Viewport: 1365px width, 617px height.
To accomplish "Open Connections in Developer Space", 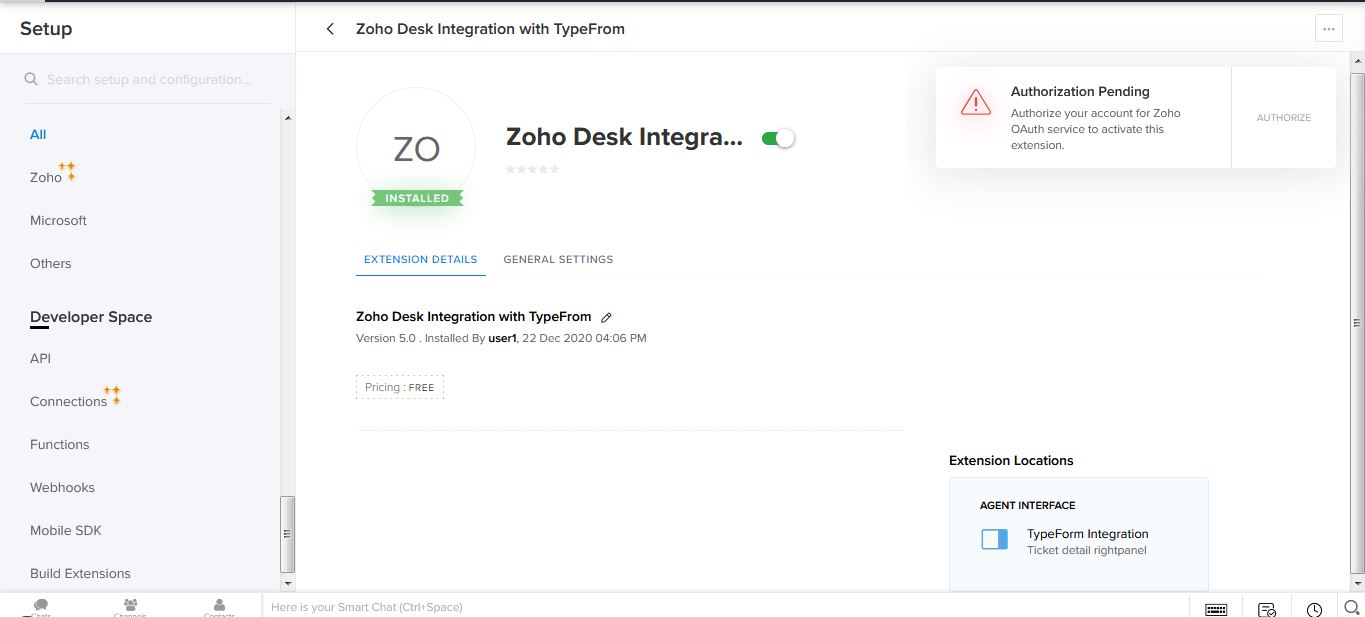I will coord(68,401).
